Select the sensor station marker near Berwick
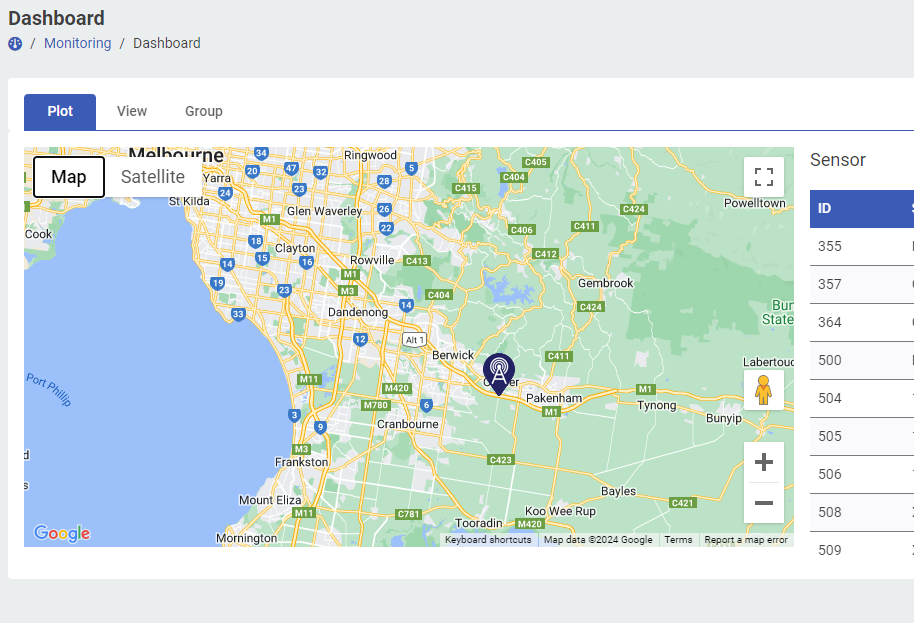Screen dimensions: 914x623 (499, 370)
